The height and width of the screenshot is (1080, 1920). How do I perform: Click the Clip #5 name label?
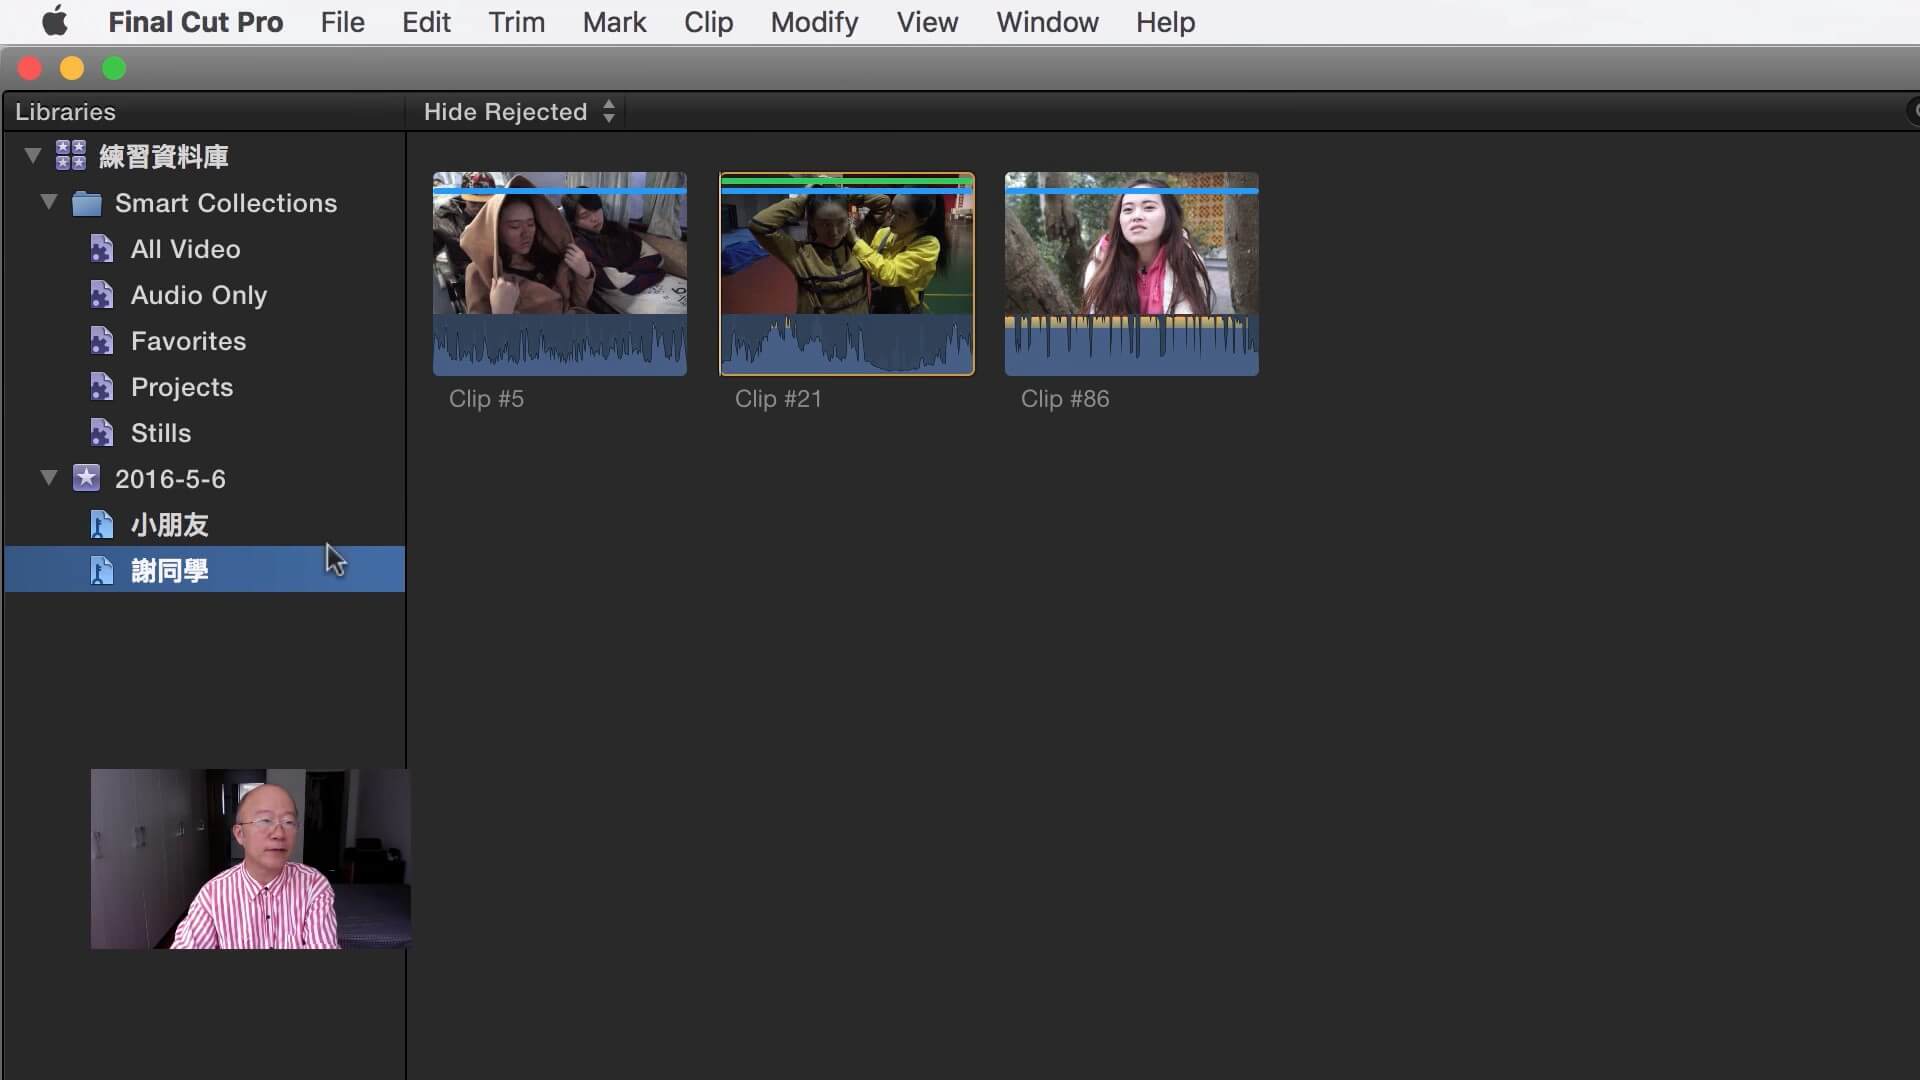click(x=486, y=399)
